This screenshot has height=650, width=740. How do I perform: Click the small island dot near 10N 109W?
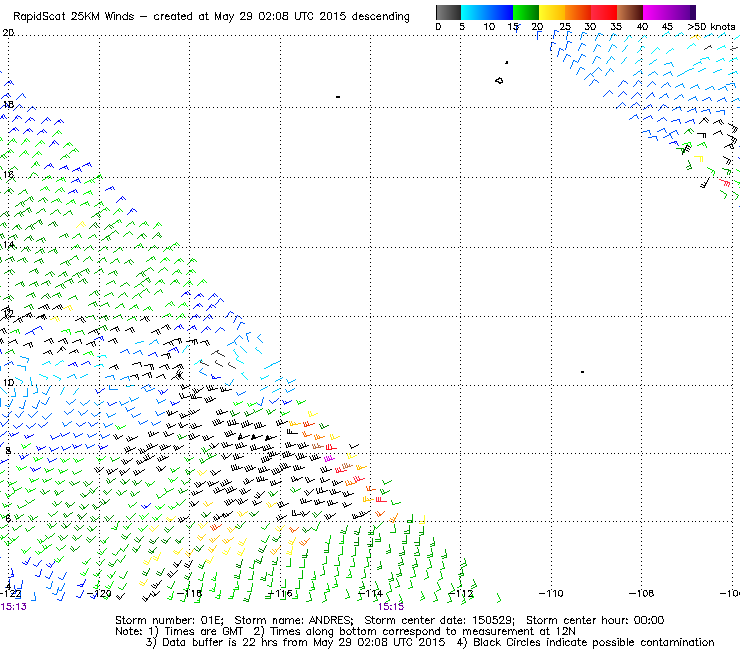582,372
